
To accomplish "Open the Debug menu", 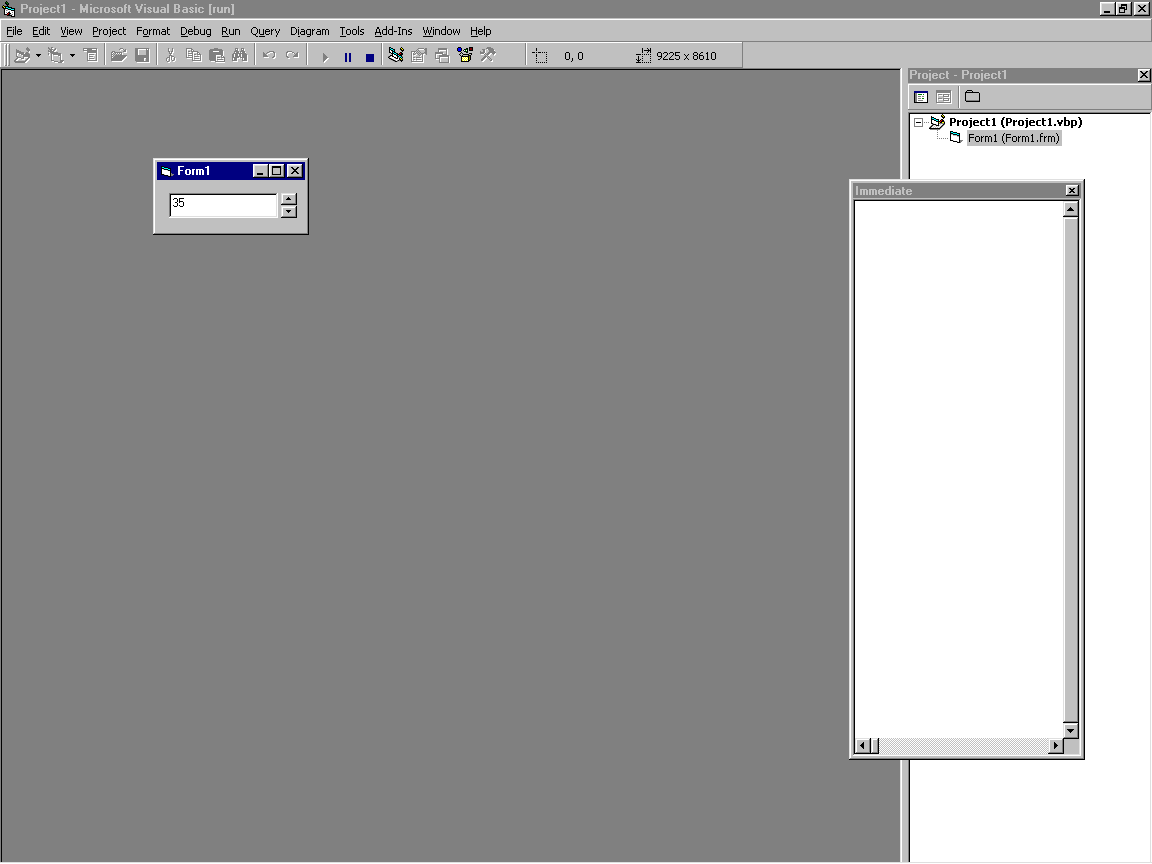I will tap(195, 31).
